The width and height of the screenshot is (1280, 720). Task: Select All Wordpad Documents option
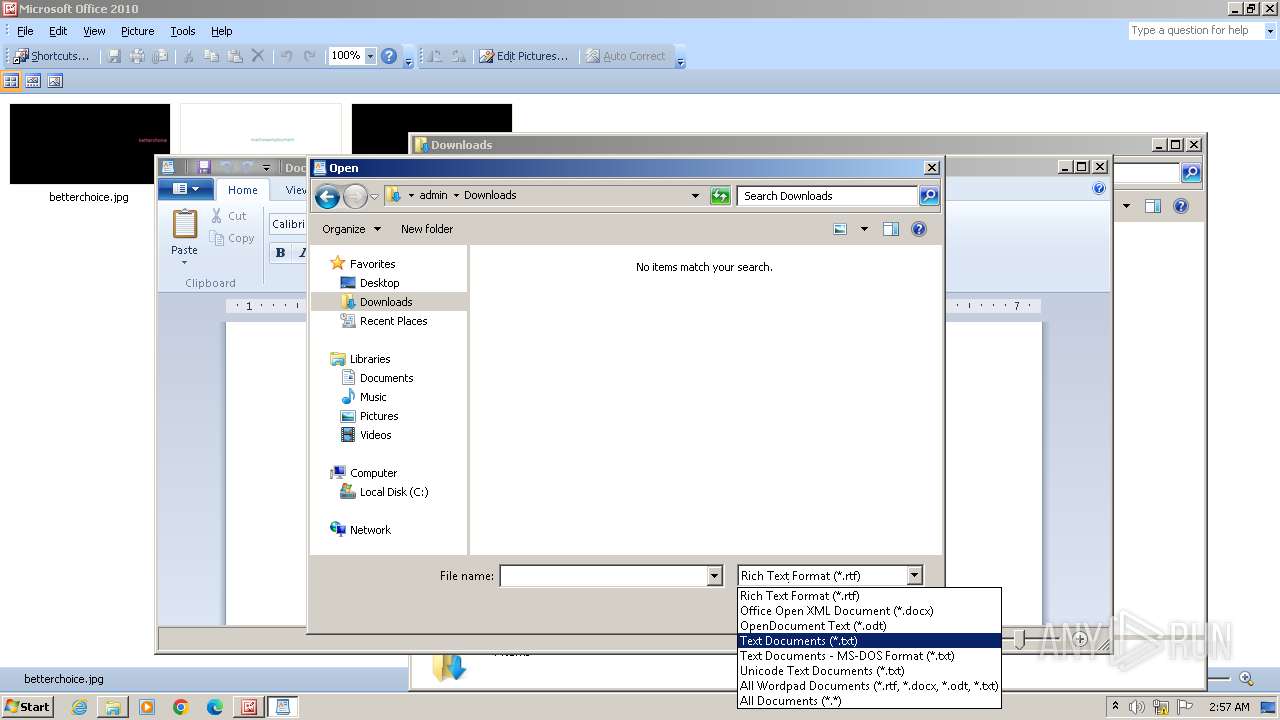(868, 686)
